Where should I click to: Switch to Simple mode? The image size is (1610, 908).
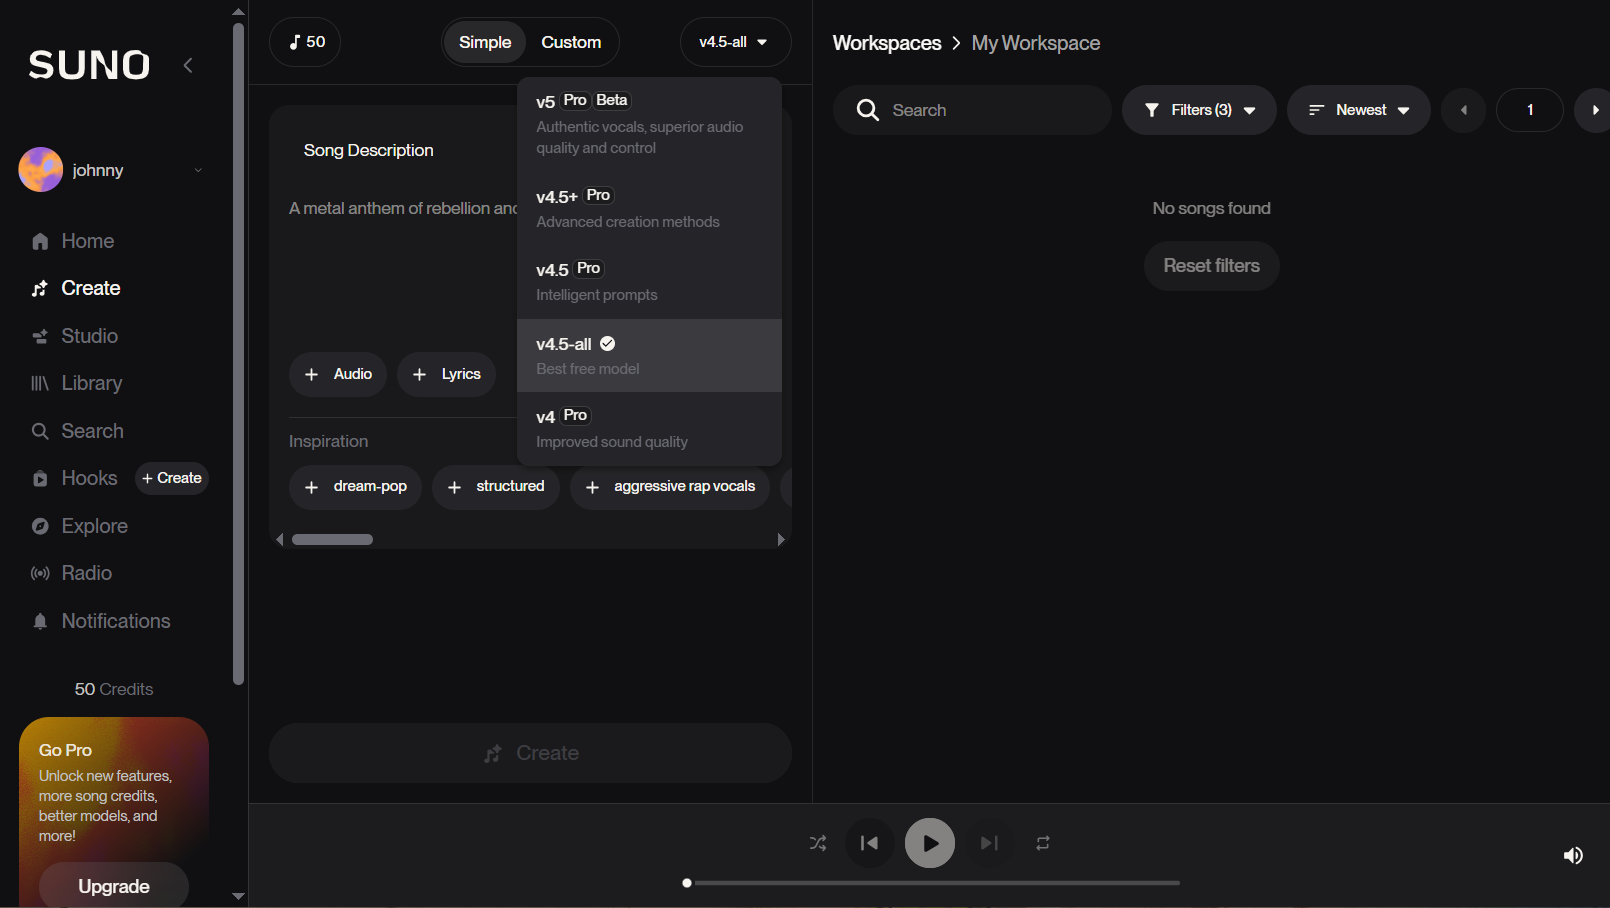pos(485,42)
